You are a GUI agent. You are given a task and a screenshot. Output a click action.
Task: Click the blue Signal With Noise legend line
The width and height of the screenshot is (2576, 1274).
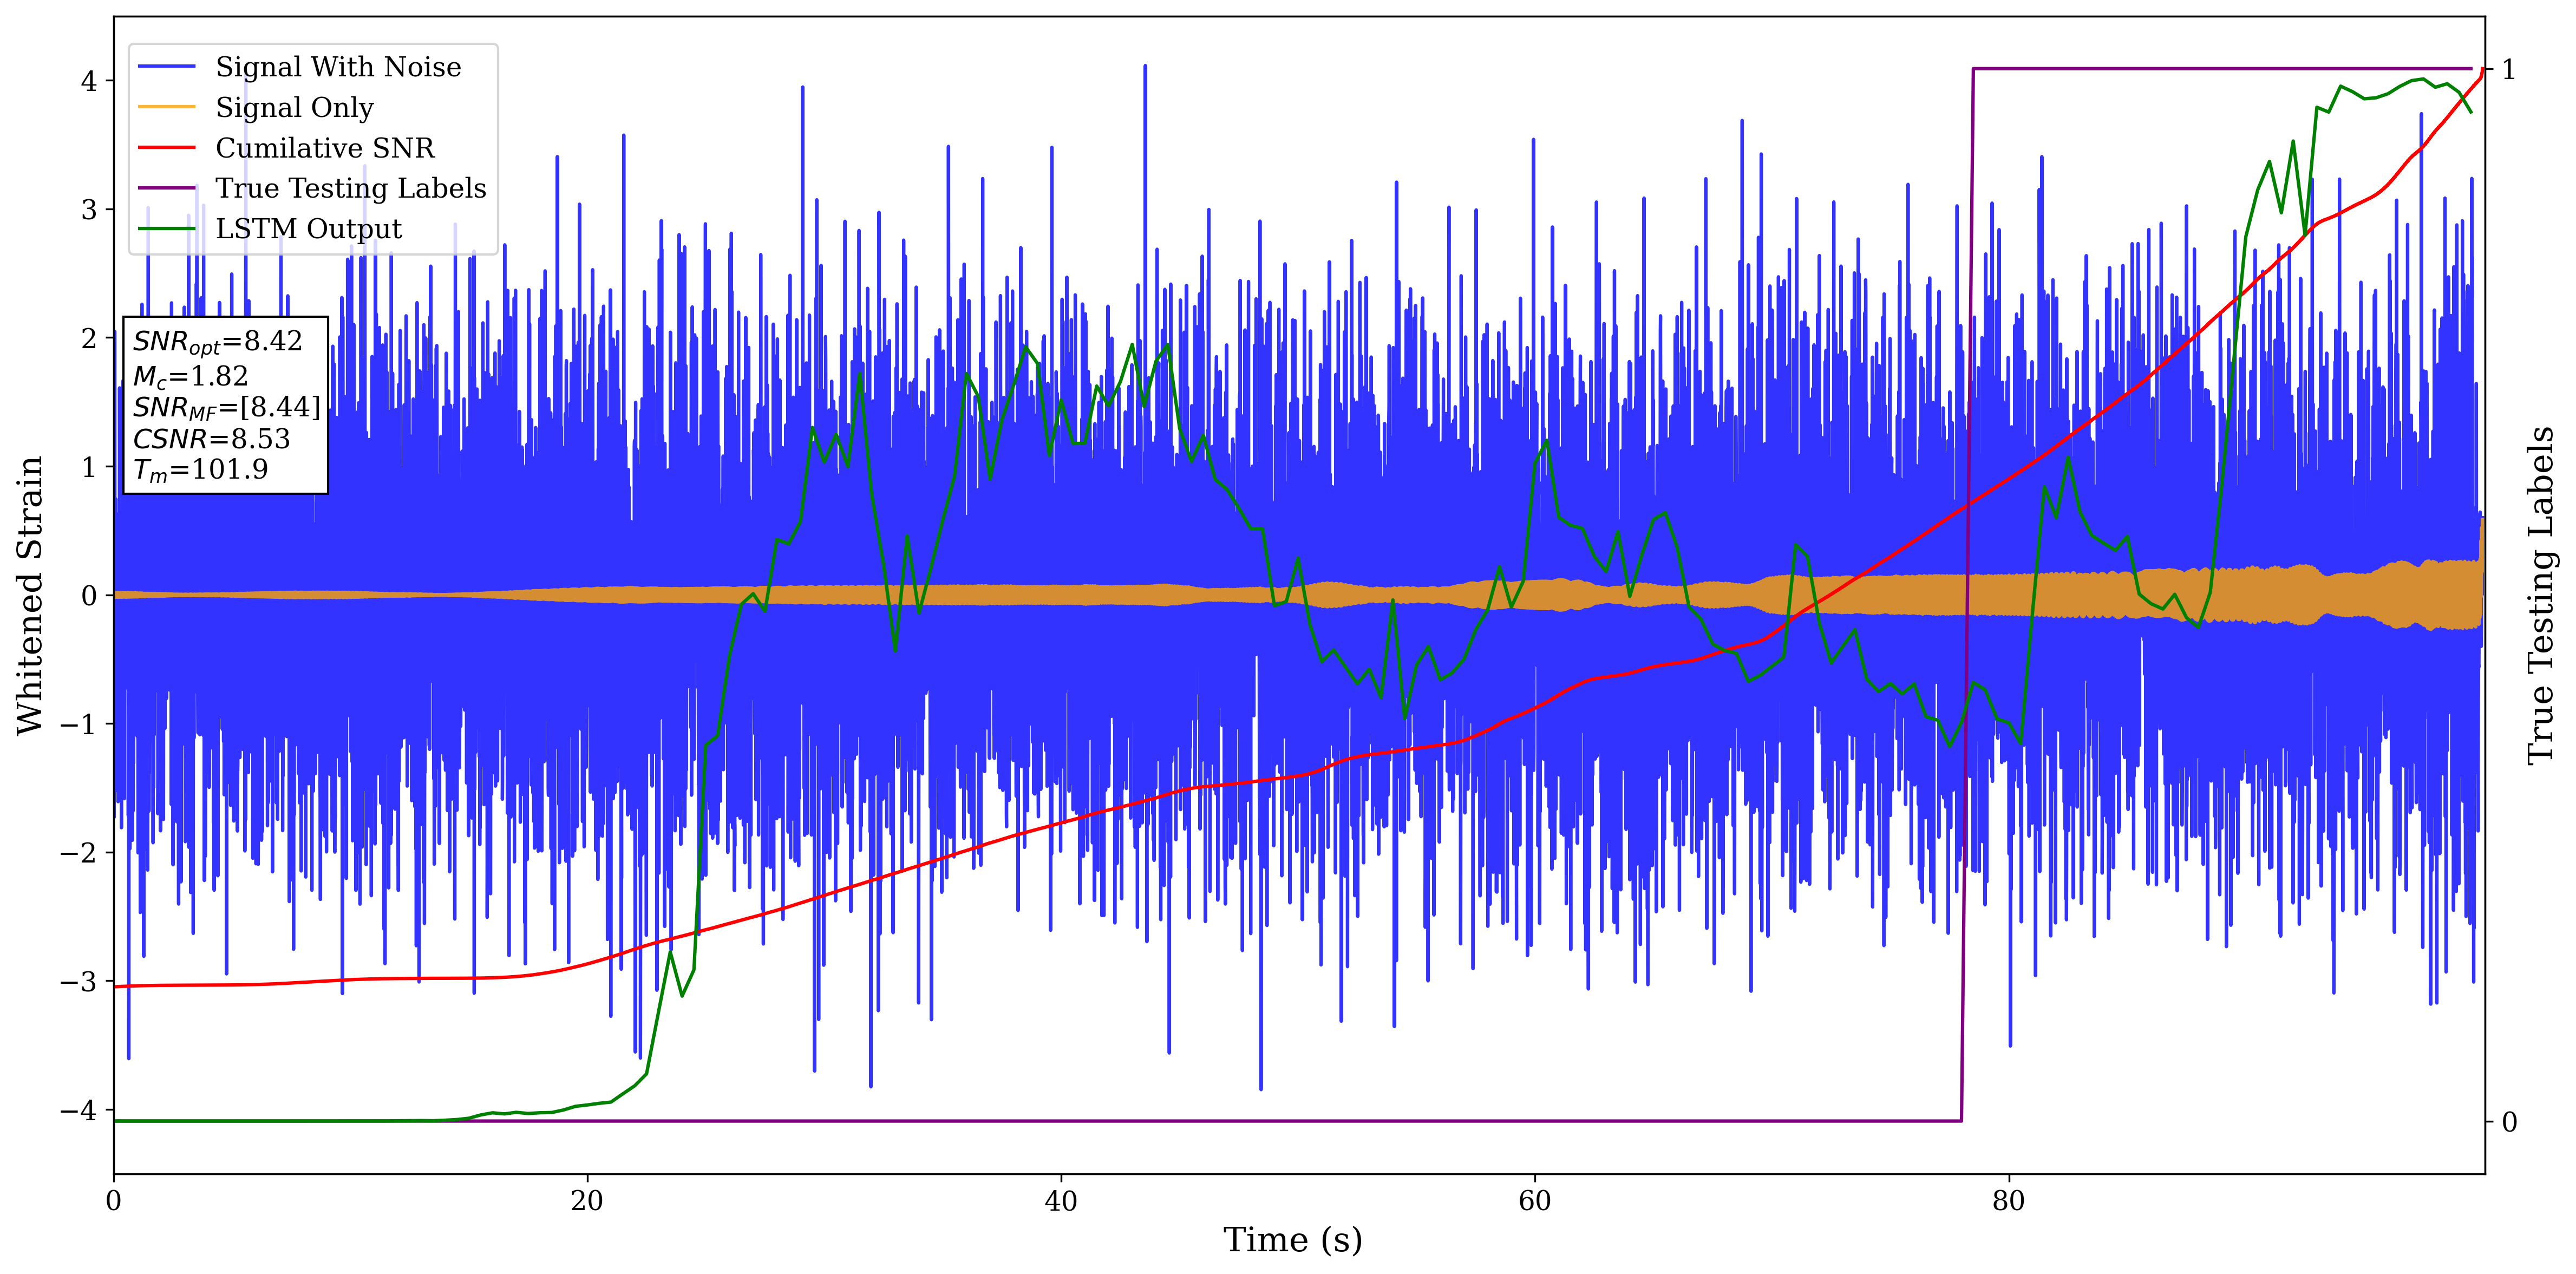(x=166, y=67)
